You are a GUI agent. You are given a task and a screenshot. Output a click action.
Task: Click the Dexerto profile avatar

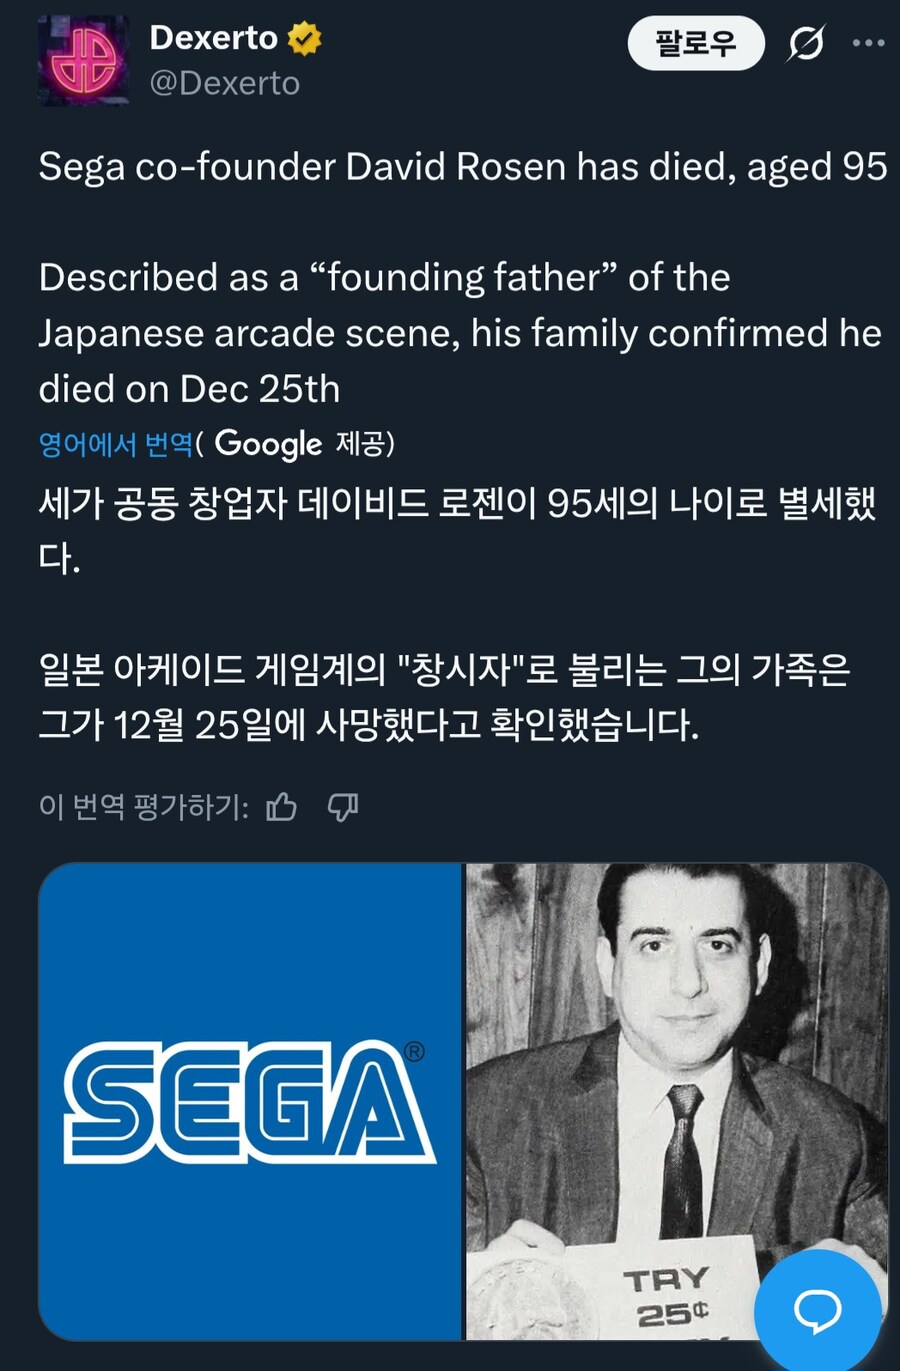(84, 60)
